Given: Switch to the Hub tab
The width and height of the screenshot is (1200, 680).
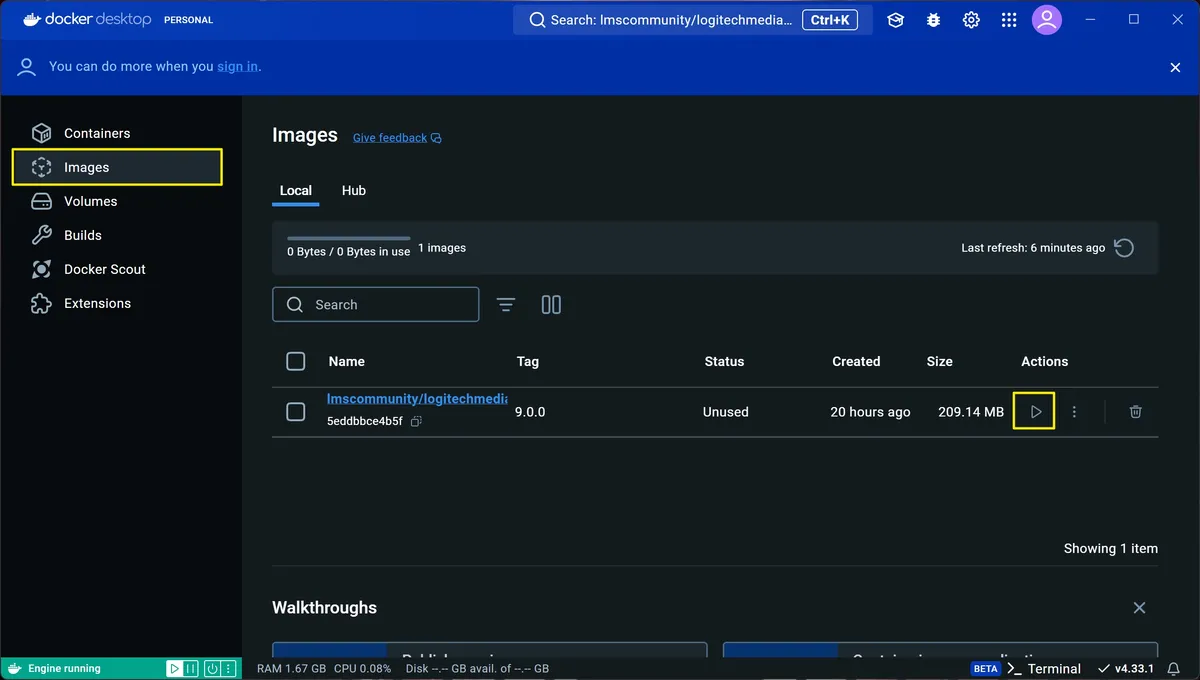Looking at the screenshot, I should [354, 190].
